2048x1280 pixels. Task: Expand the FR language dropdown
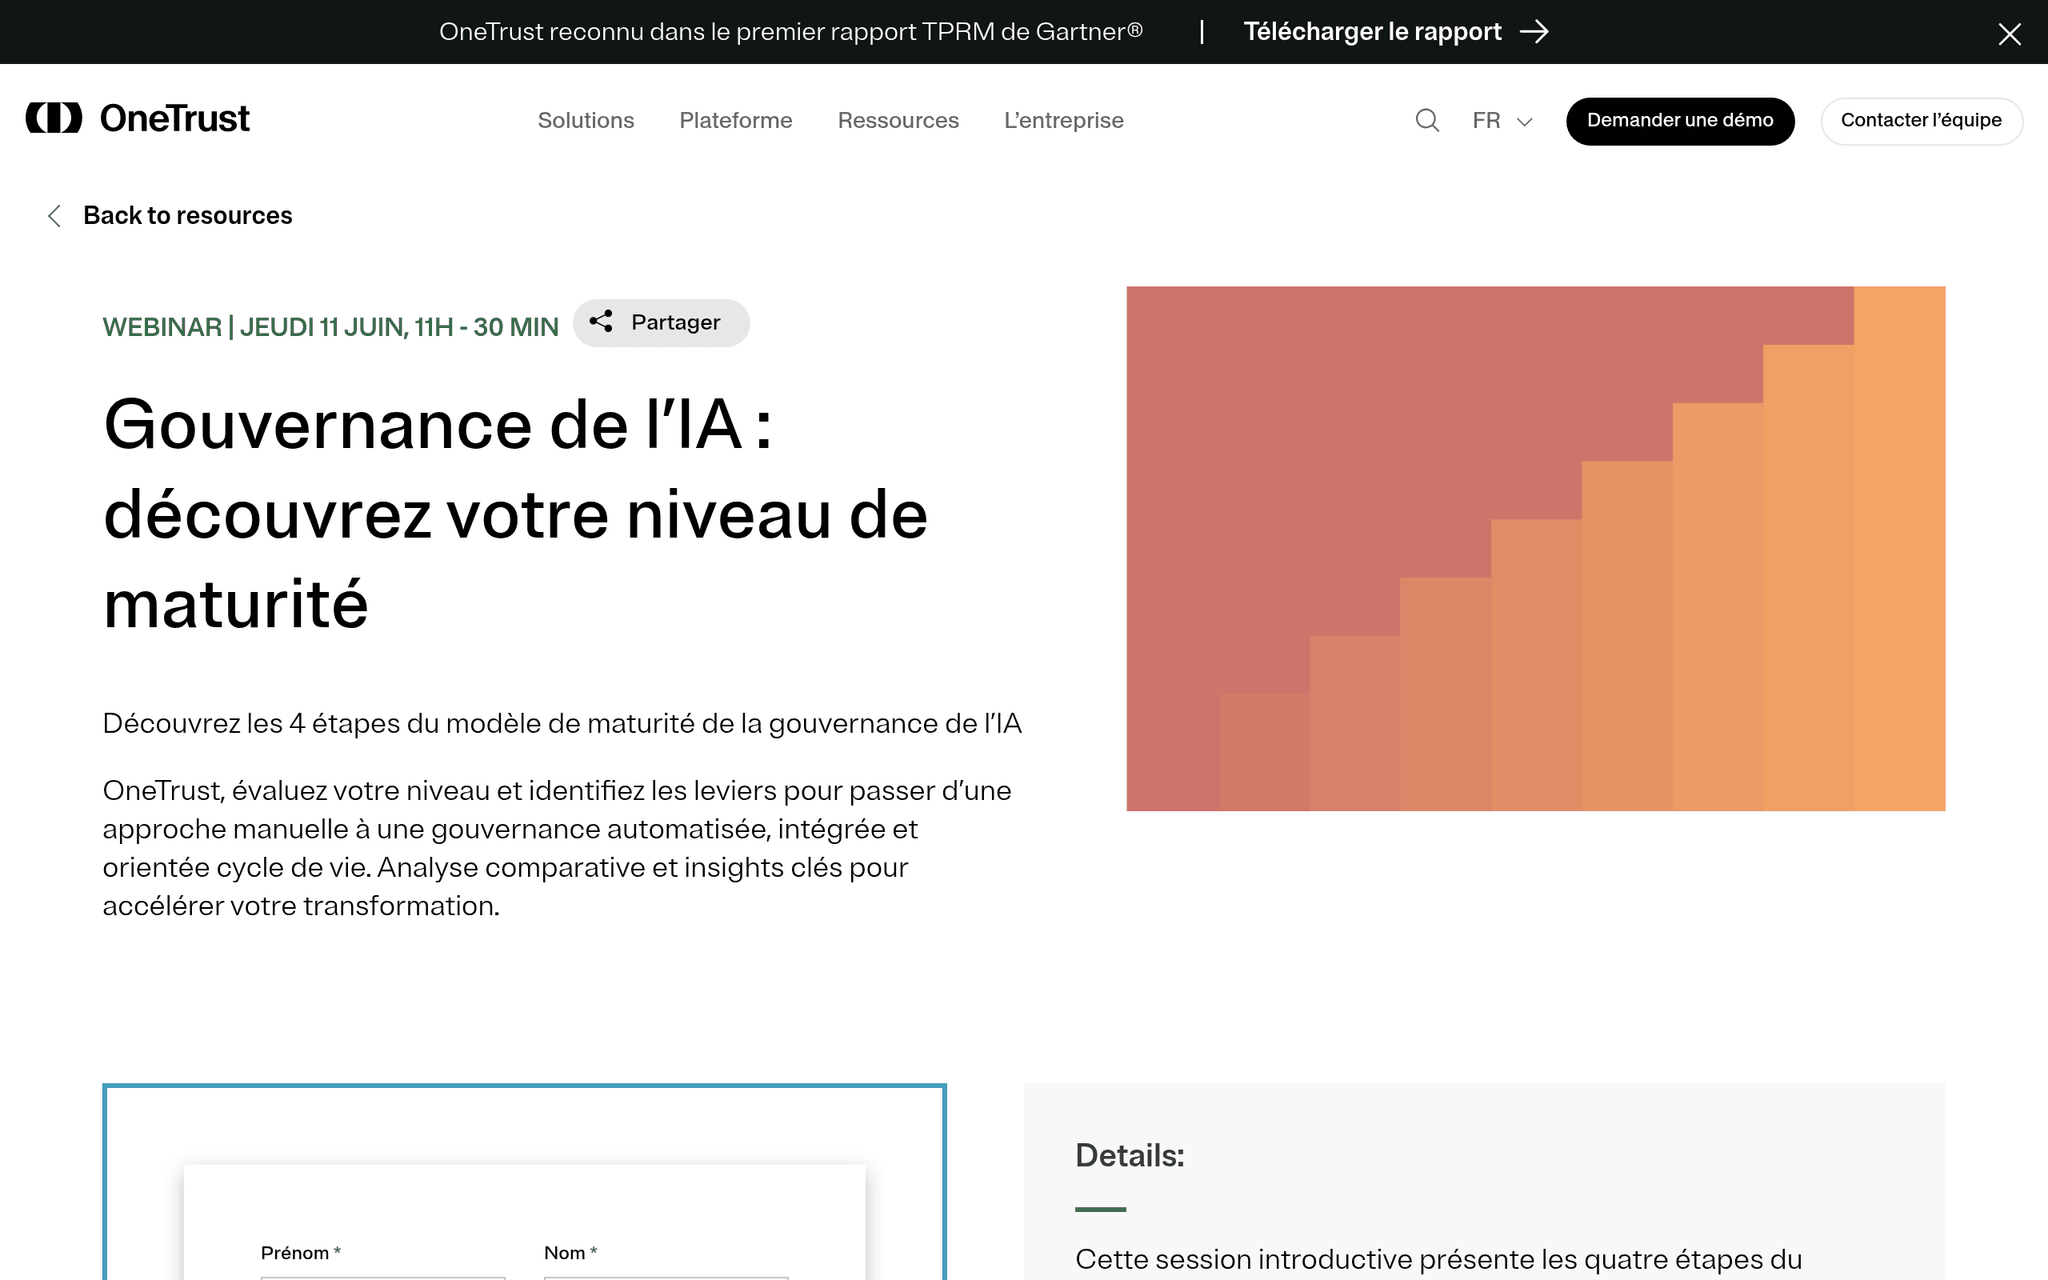[x=1502, y=121]
